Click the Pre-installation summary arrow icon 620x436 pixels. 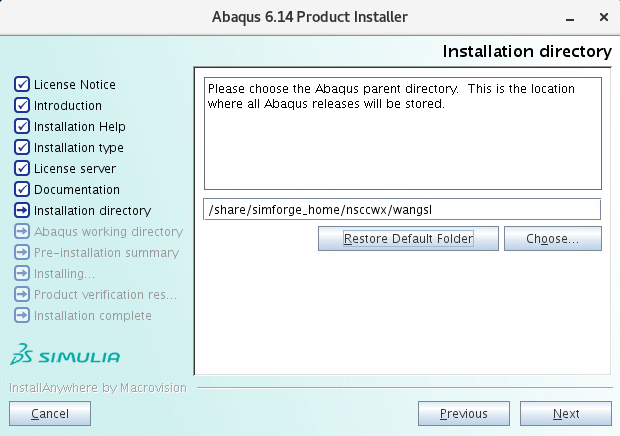click(x=22, y=252)
